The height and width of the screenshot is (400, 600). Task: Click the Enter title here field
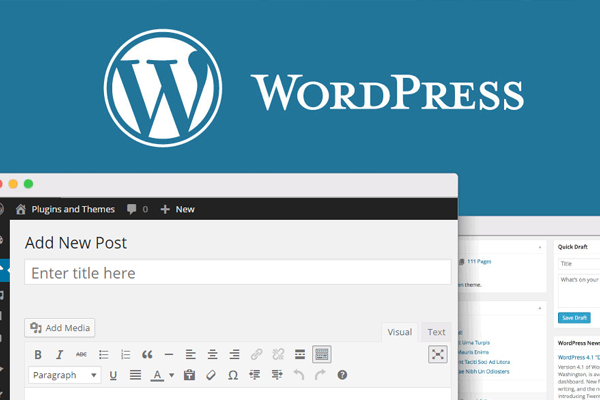[238, 273]
